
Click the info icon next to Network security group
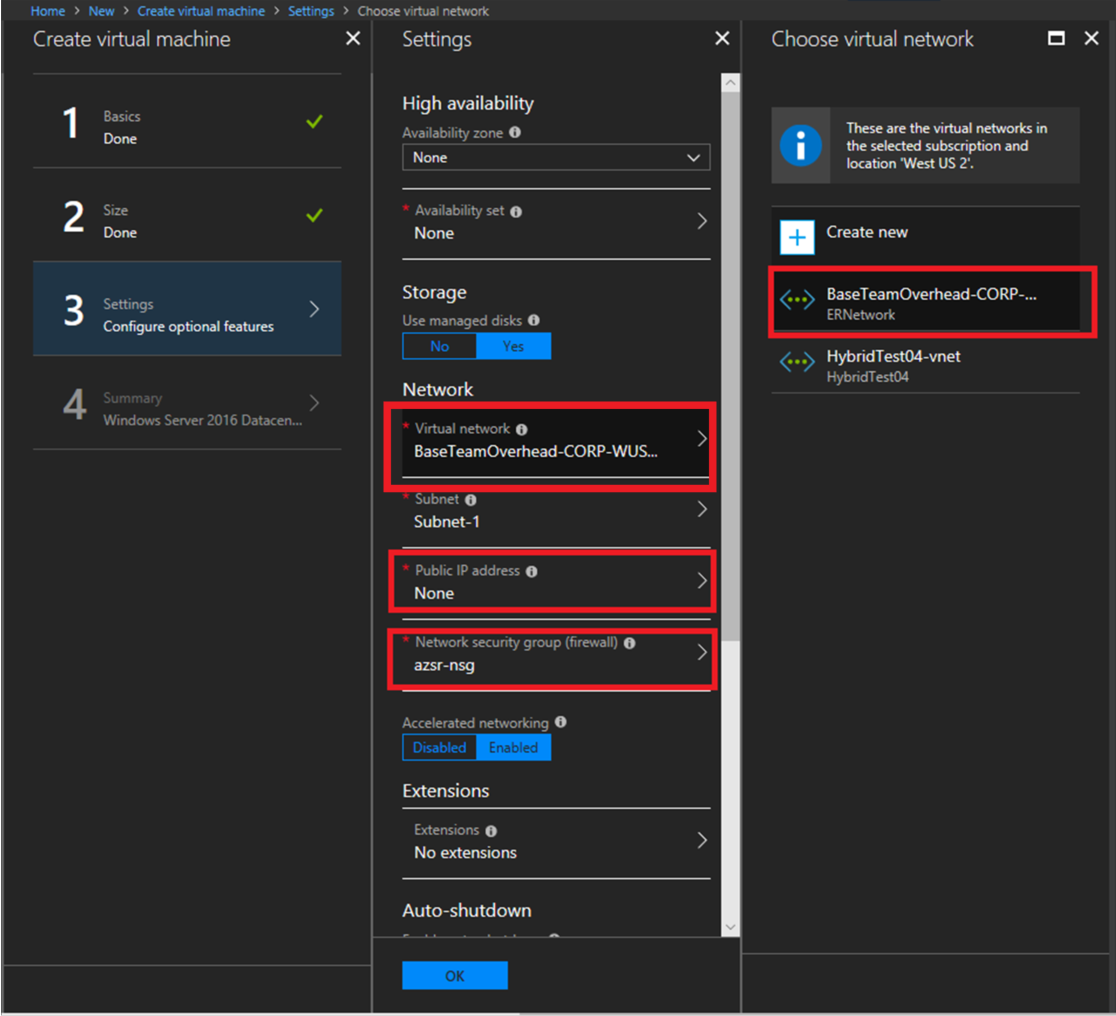point(629,643)
